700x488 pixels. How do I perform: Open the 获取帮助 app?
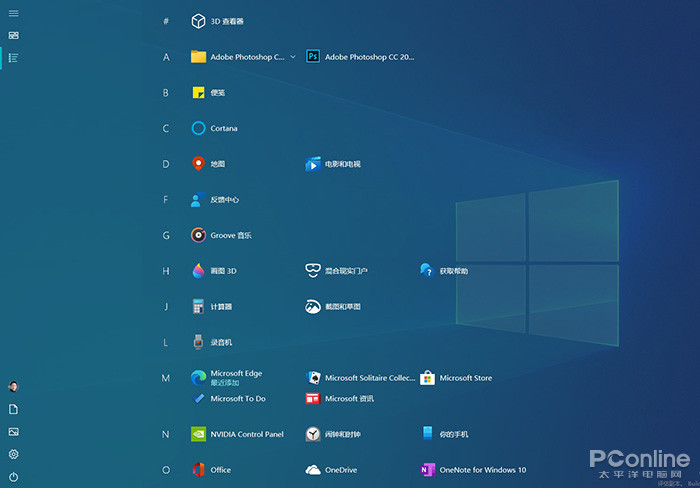(x=444, y=271)
